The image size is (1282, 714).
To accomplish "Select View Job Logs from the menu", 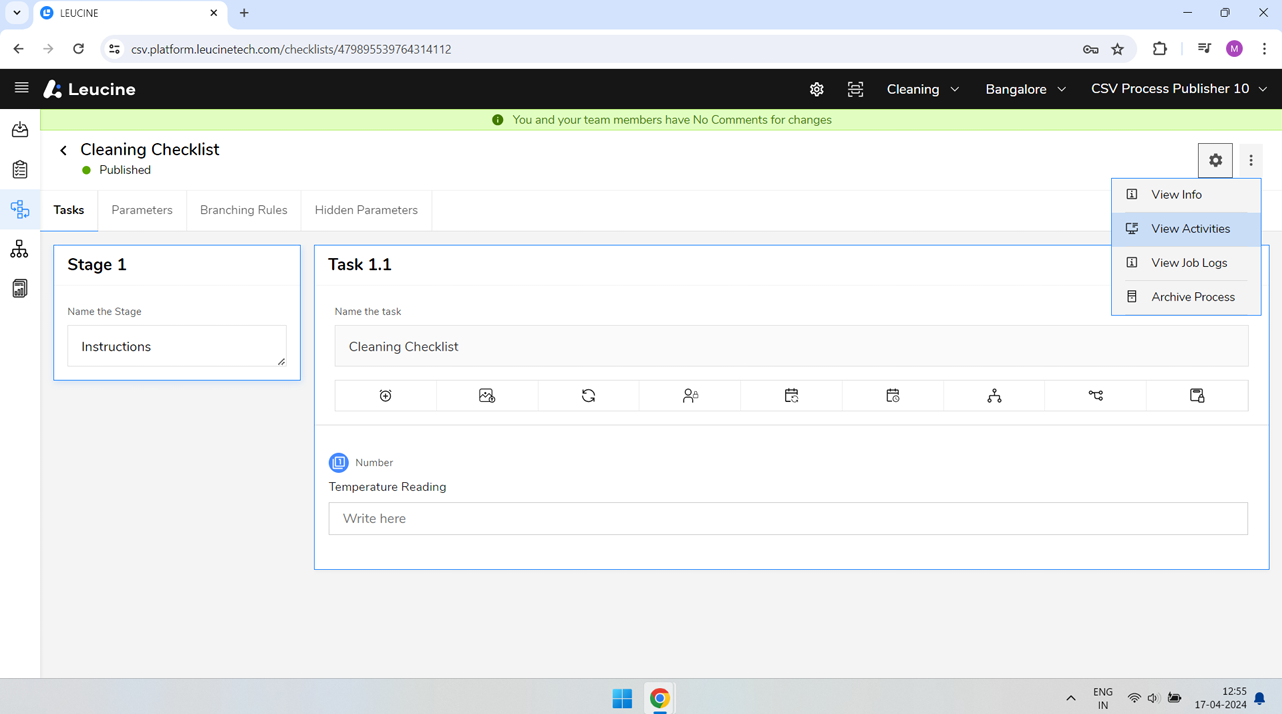I will [x=1190, y=262].
